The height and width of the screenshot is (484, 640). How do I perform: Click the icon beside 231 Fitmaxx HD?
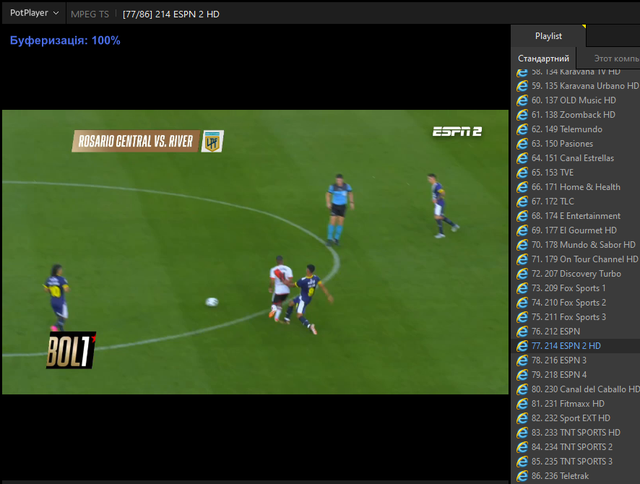point(522,404)
